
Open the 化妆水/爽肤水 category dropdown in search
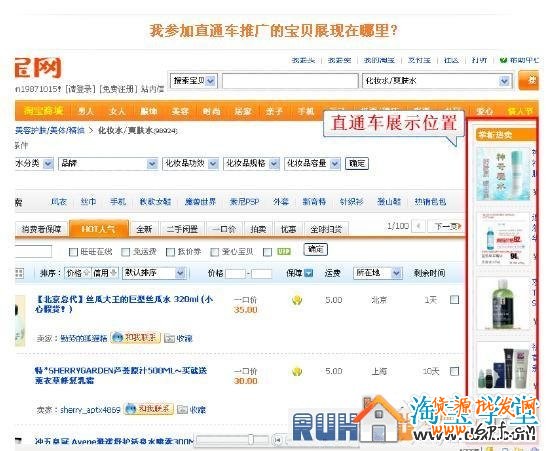click(437, 81)
